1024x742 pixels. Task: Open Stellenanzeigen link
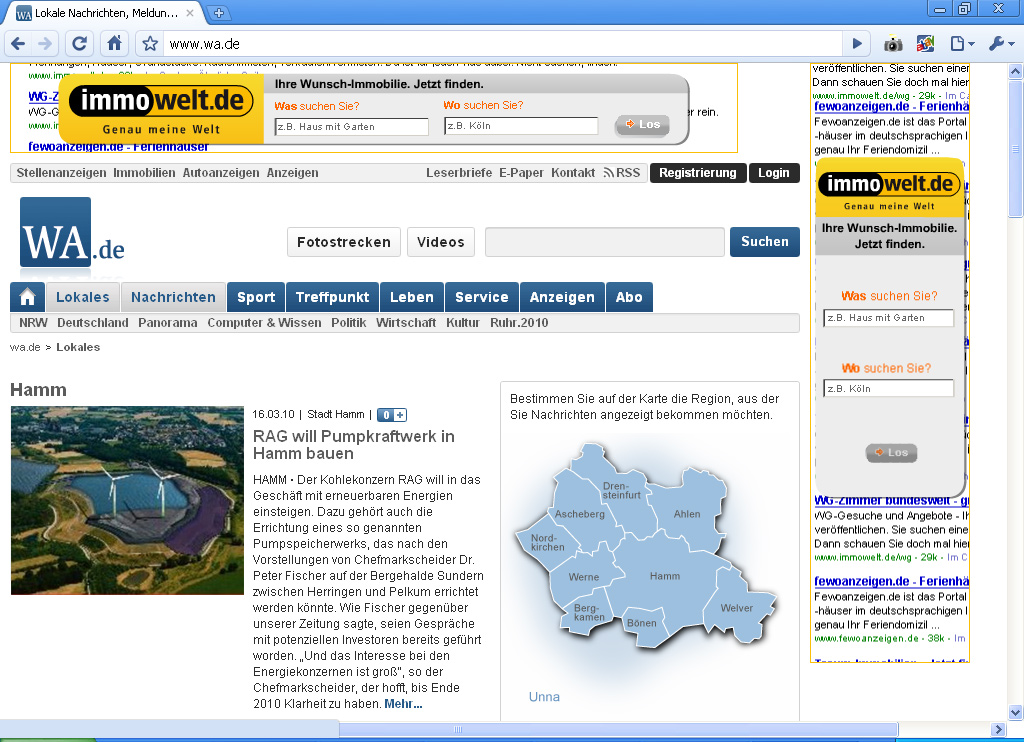[x=61, y=172]
